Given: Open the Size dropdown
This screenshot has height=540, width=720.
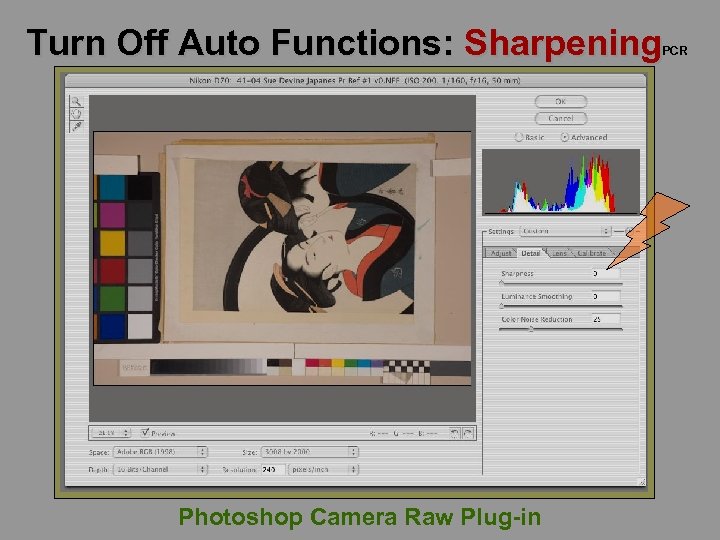Looking at the screenshot, I should (309, 452).
